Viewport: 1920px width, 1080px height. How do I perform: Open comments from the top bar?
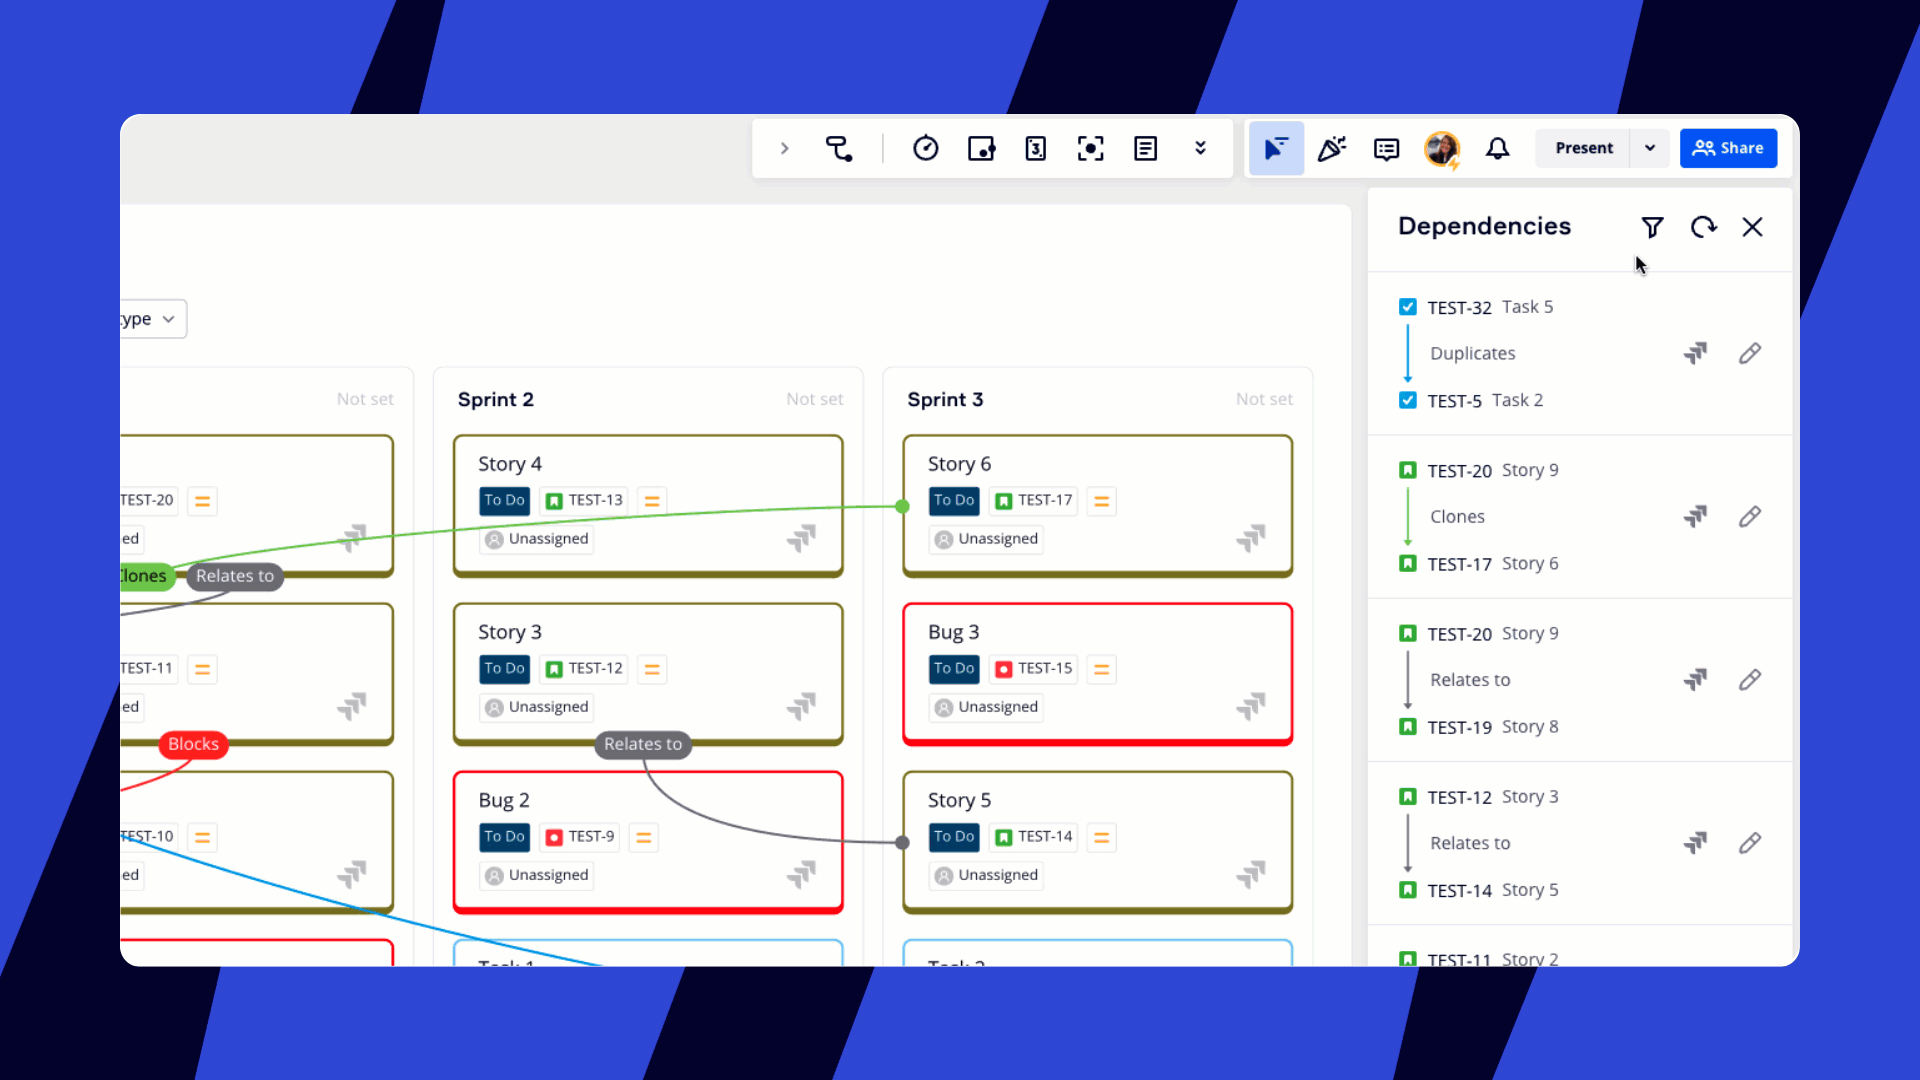1386,149
